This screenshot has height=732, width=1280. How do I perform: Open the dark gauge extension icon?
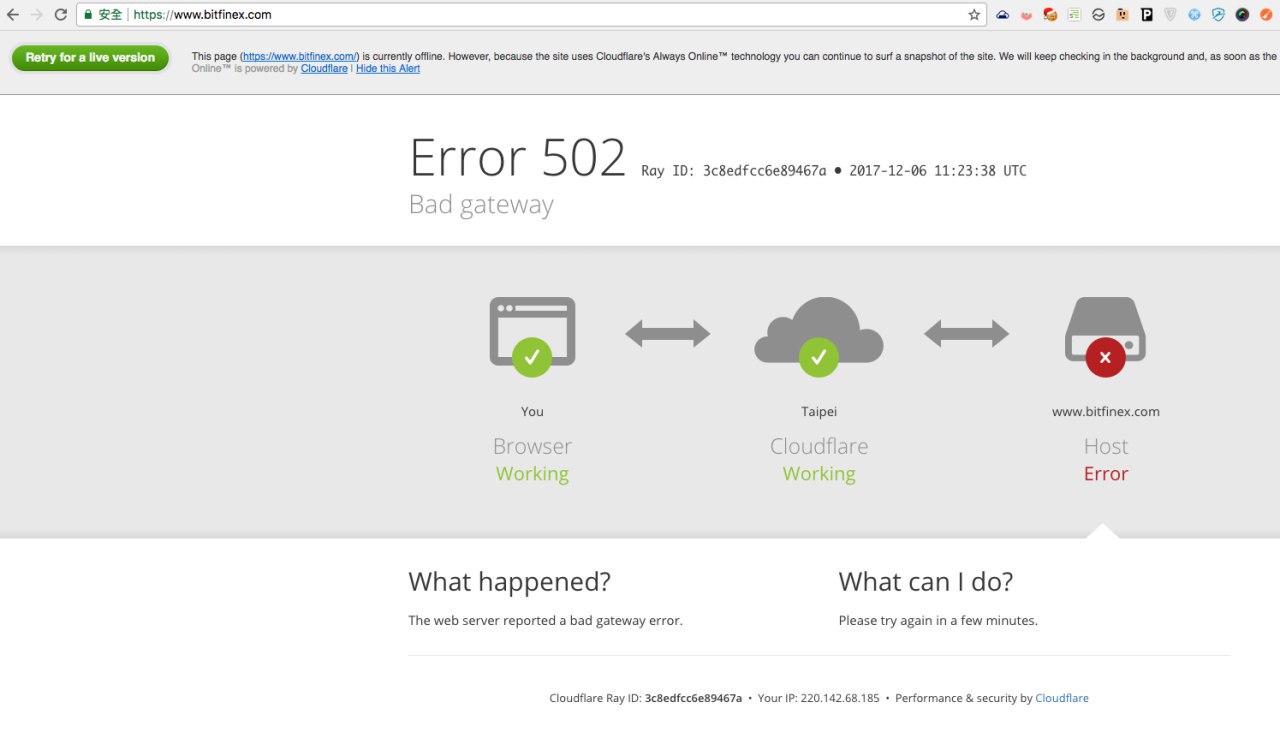pyautogui.click(x=1242, y=15)
